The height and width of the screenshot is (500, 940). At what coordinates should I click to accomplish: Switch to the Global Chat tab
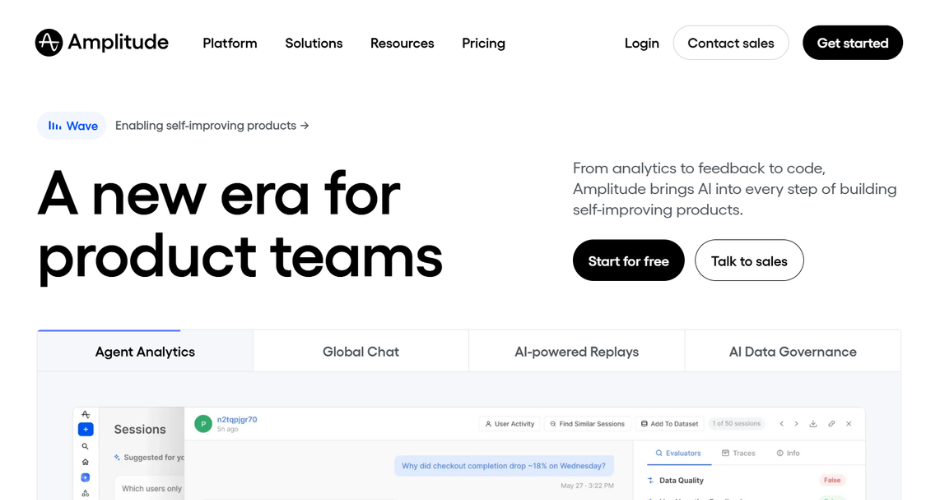pyautogui.click(x=361, y=351)
